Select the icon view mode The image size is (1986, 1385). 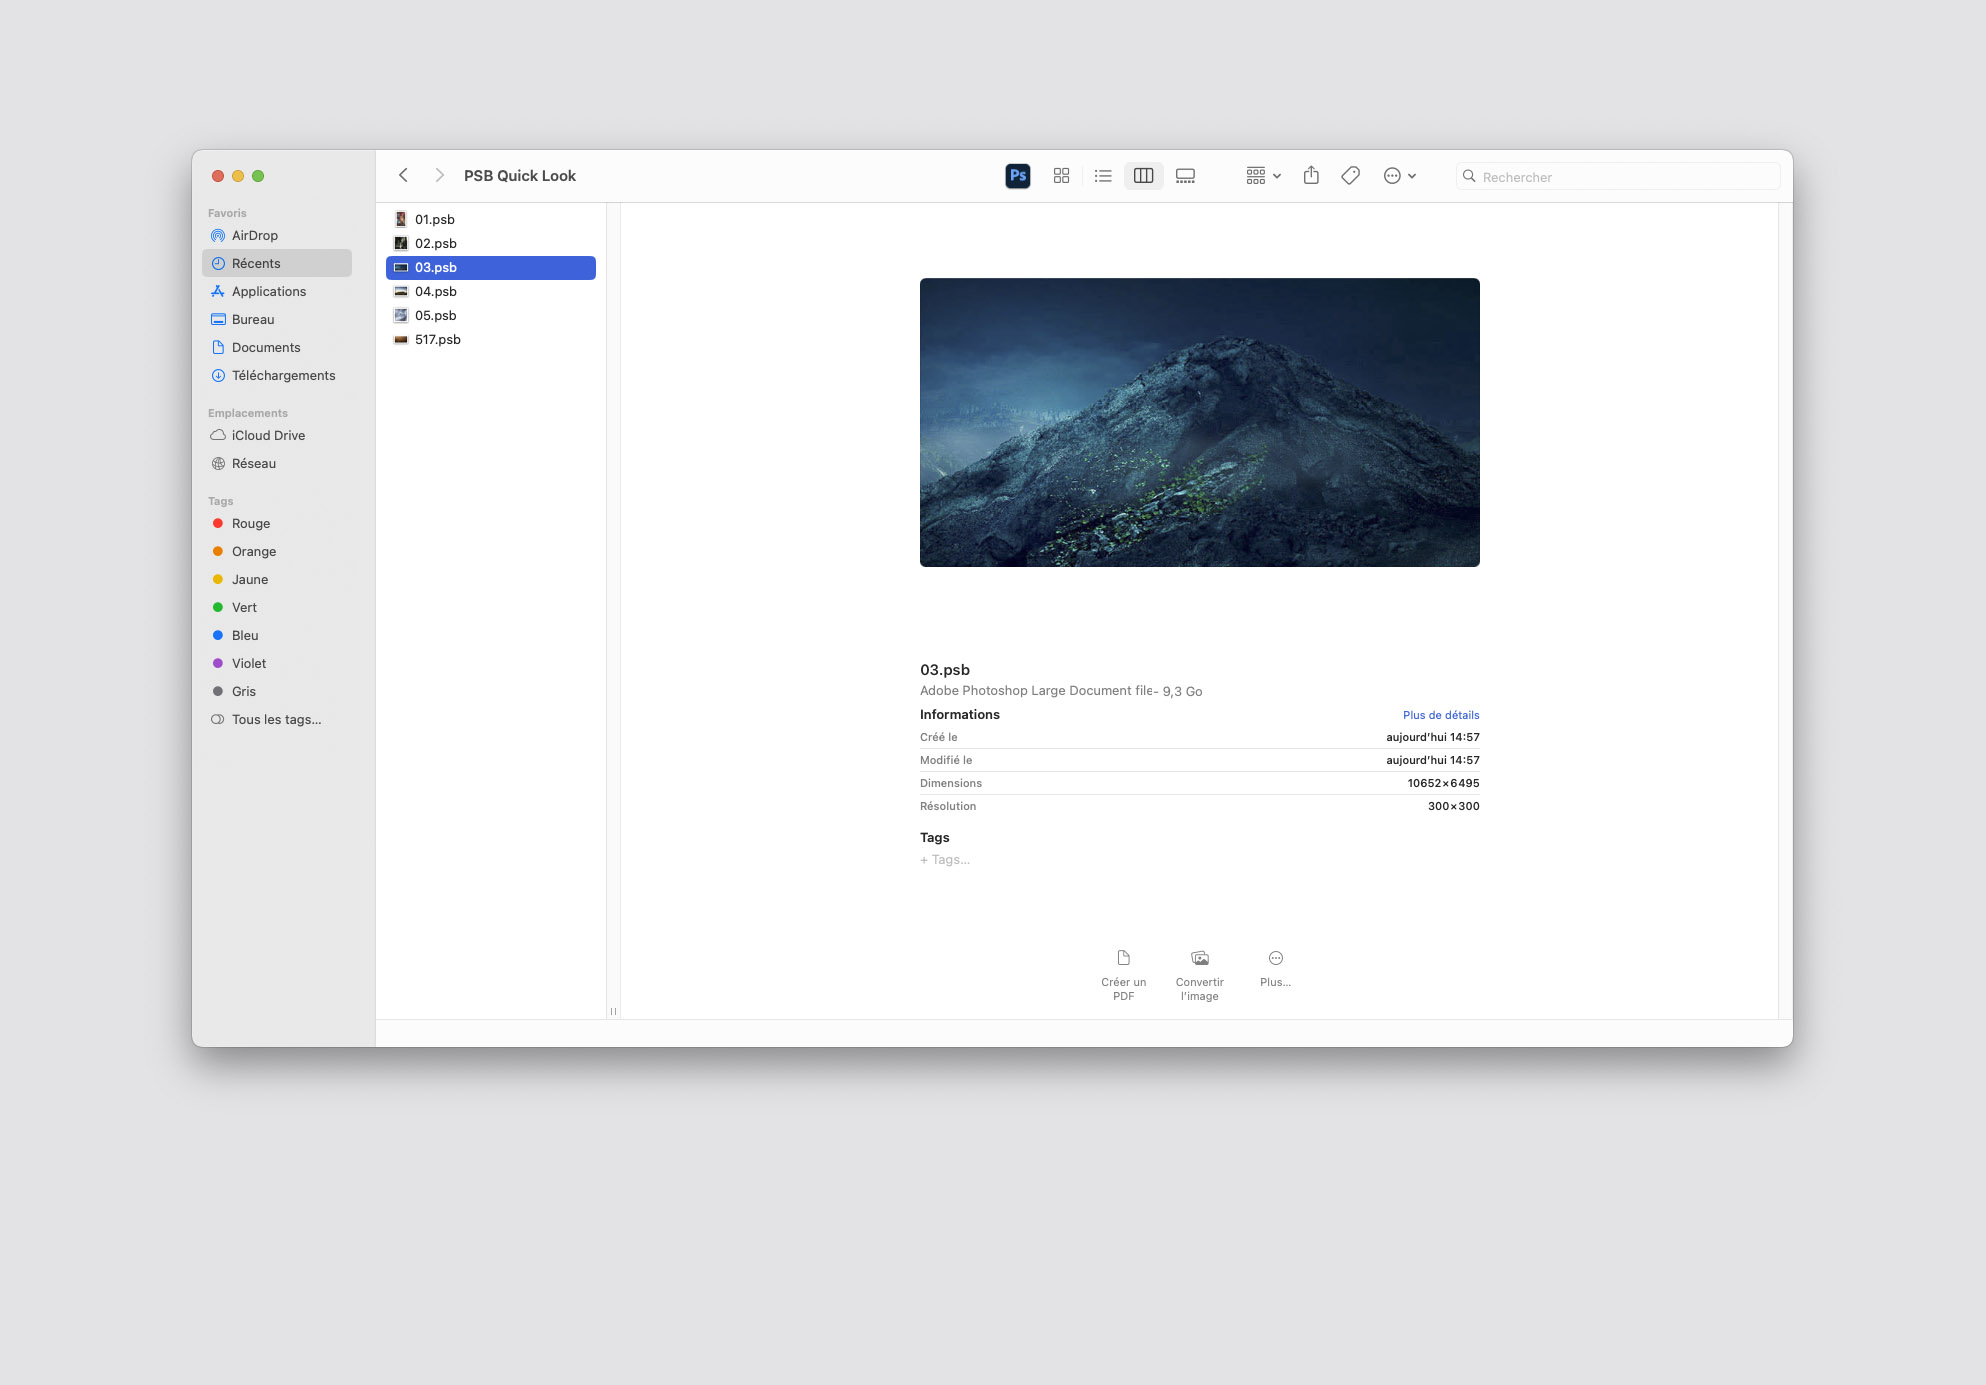[1061, 175]
